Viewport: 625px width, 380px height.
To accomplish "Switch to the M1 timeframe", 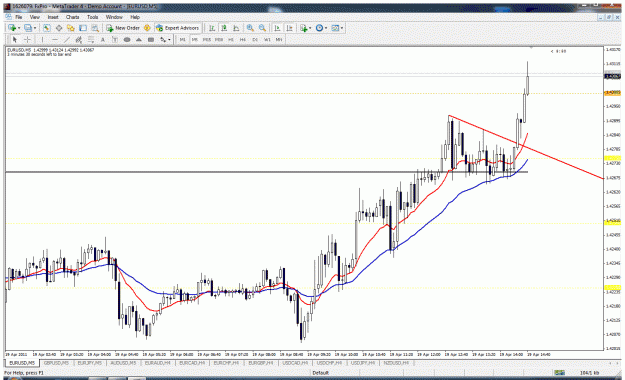I will [x=182, y=39].
